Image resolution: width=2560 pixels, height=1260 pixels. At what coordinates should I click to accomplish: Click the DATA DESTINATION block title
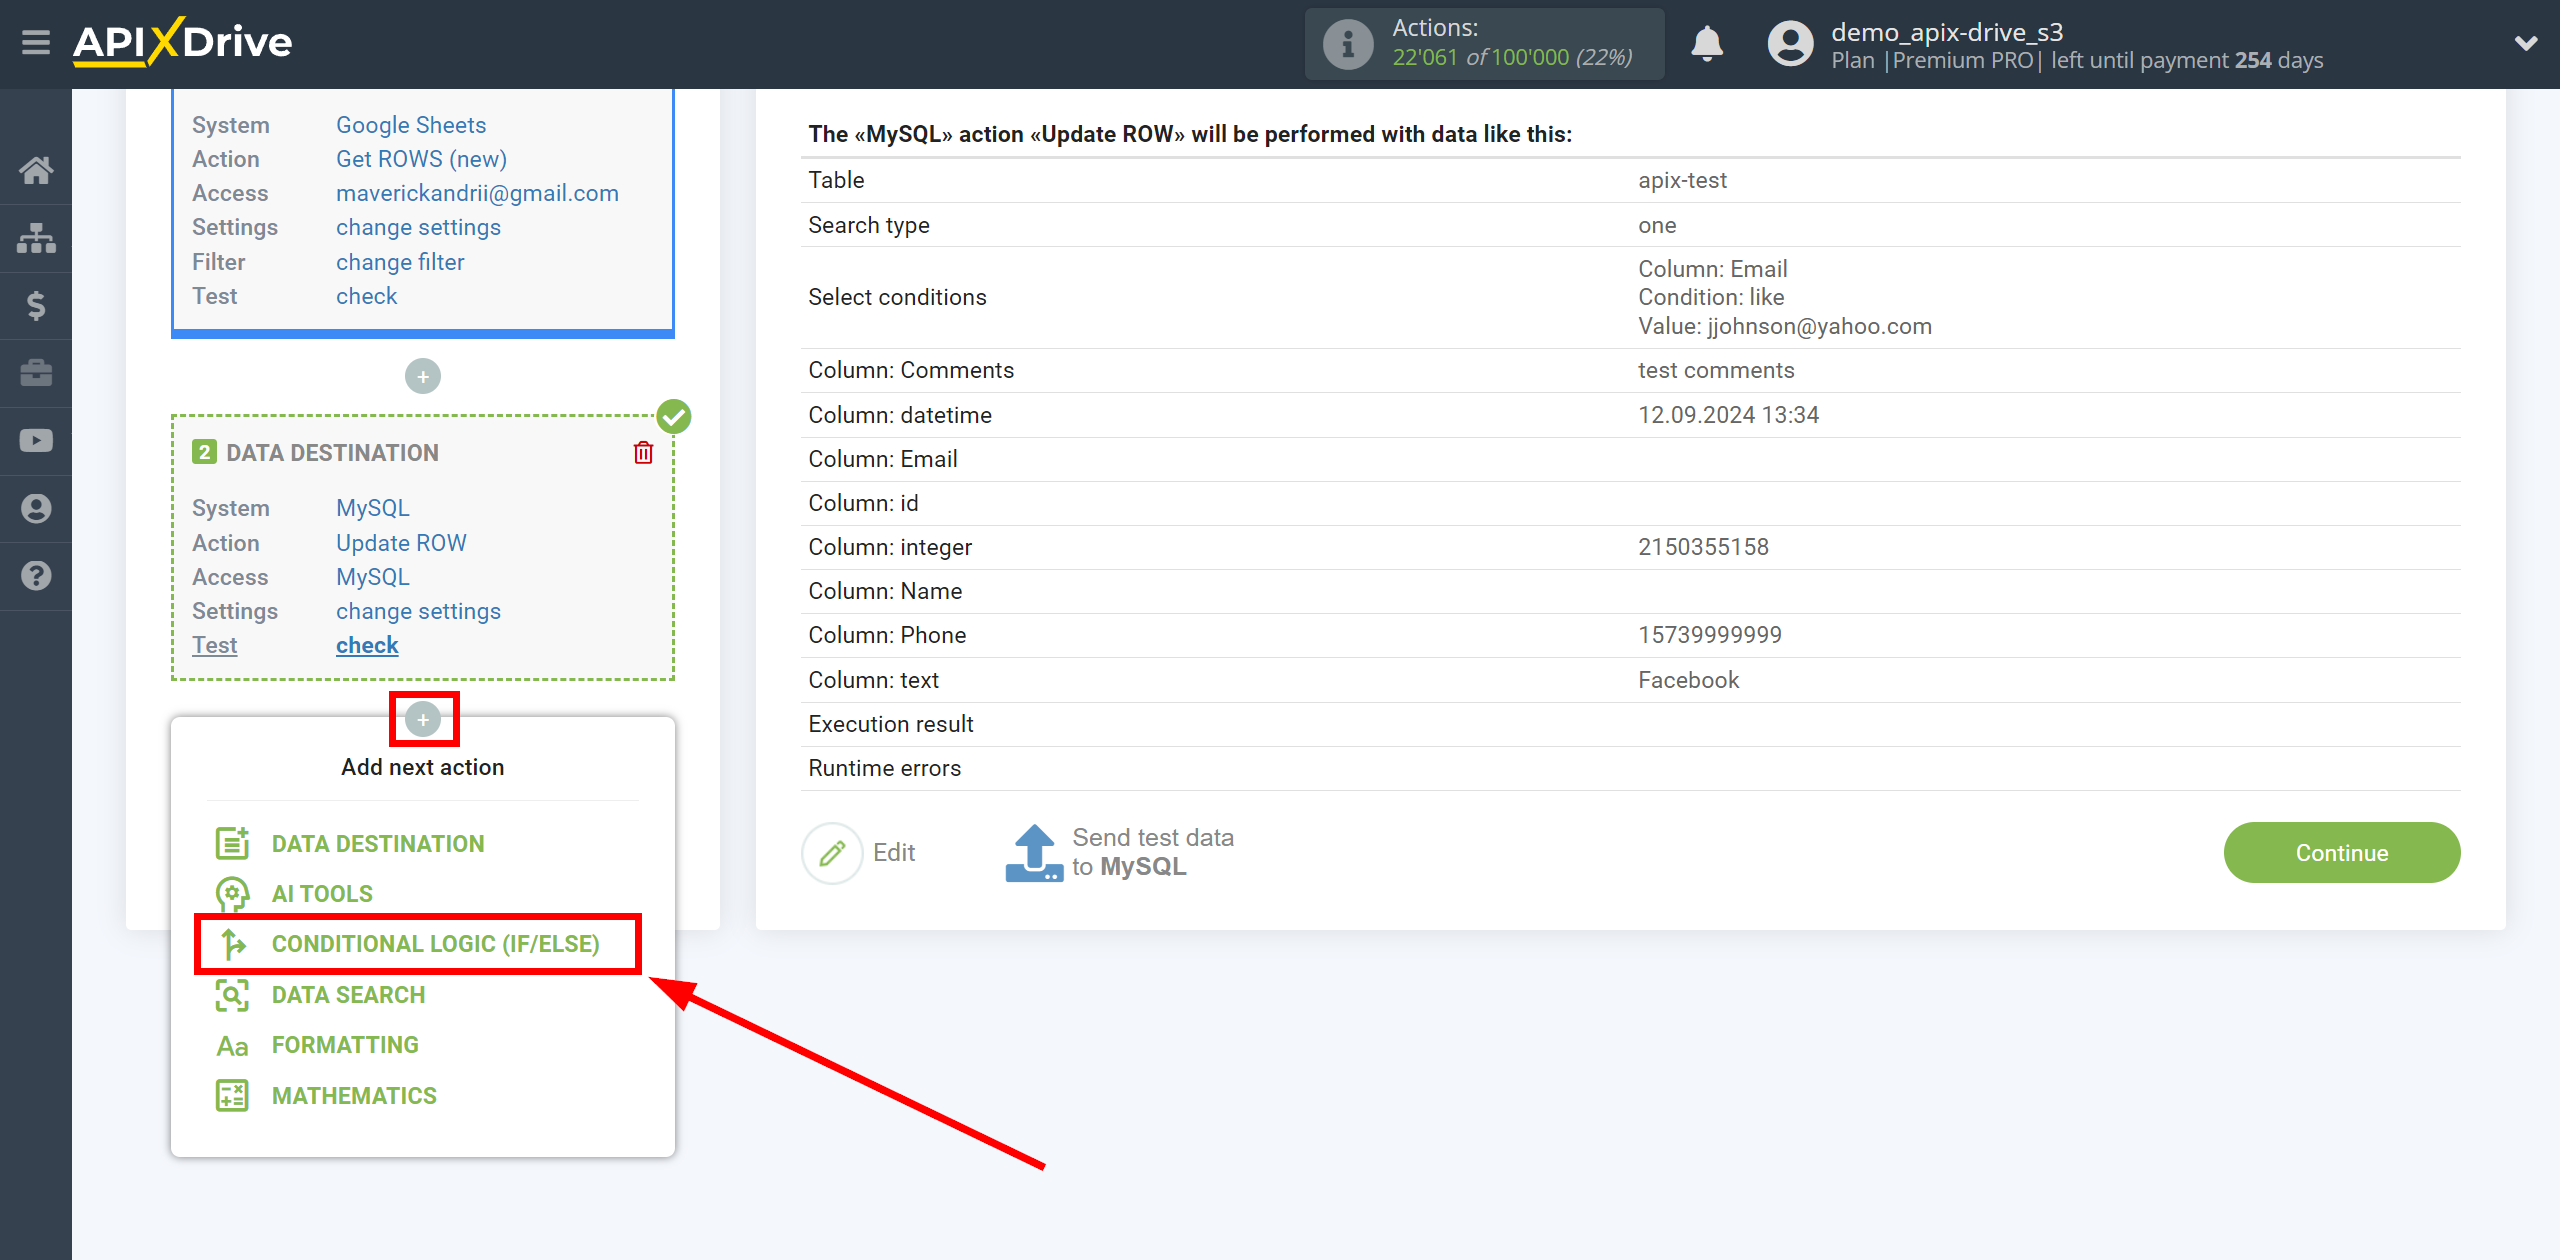332,453
